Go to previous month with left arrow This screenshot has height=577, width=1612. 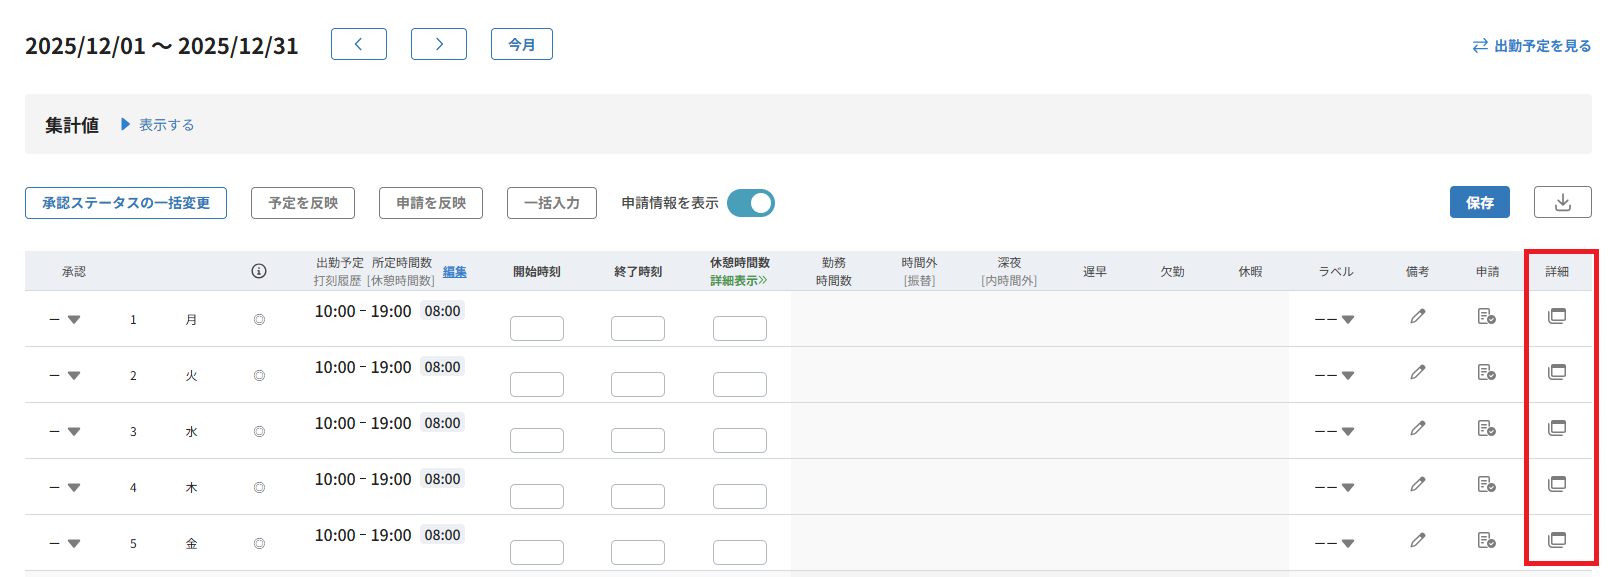tap(358, 44)
